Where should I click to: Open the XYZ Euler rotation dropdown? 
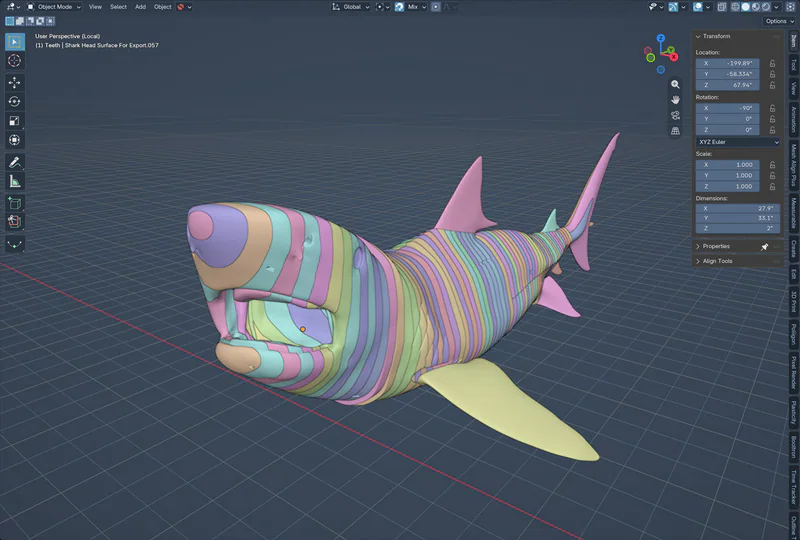click(x=738, y=142)
